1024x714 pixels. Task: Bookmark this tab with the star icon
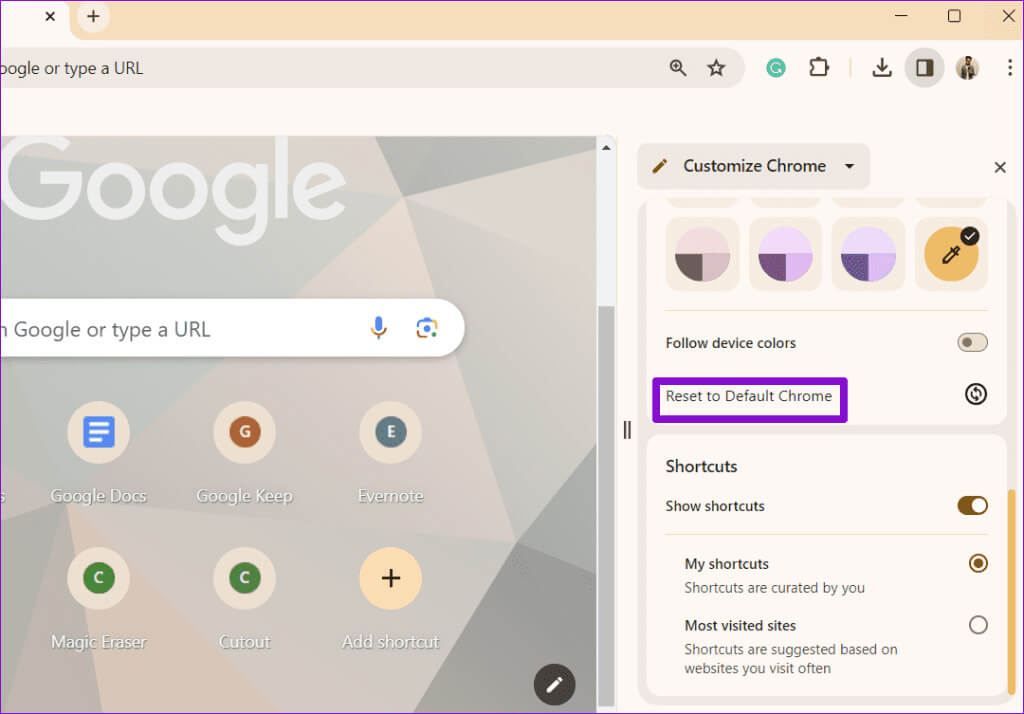(x=716, y=67)
